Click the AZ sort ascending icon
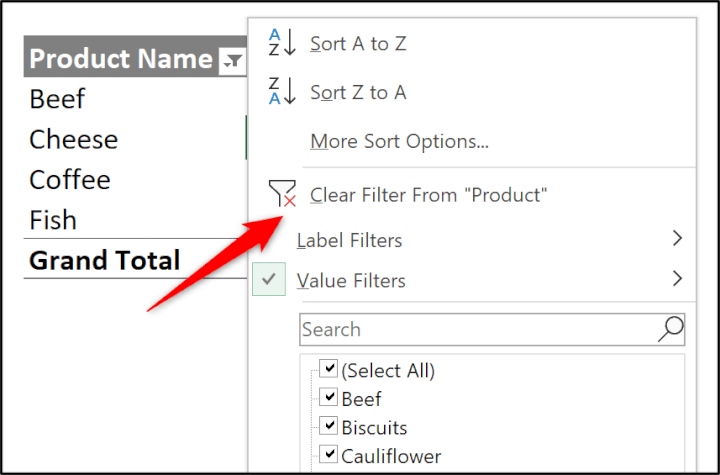The width and height of the screenshot is (720, 475). click(281, 43)
